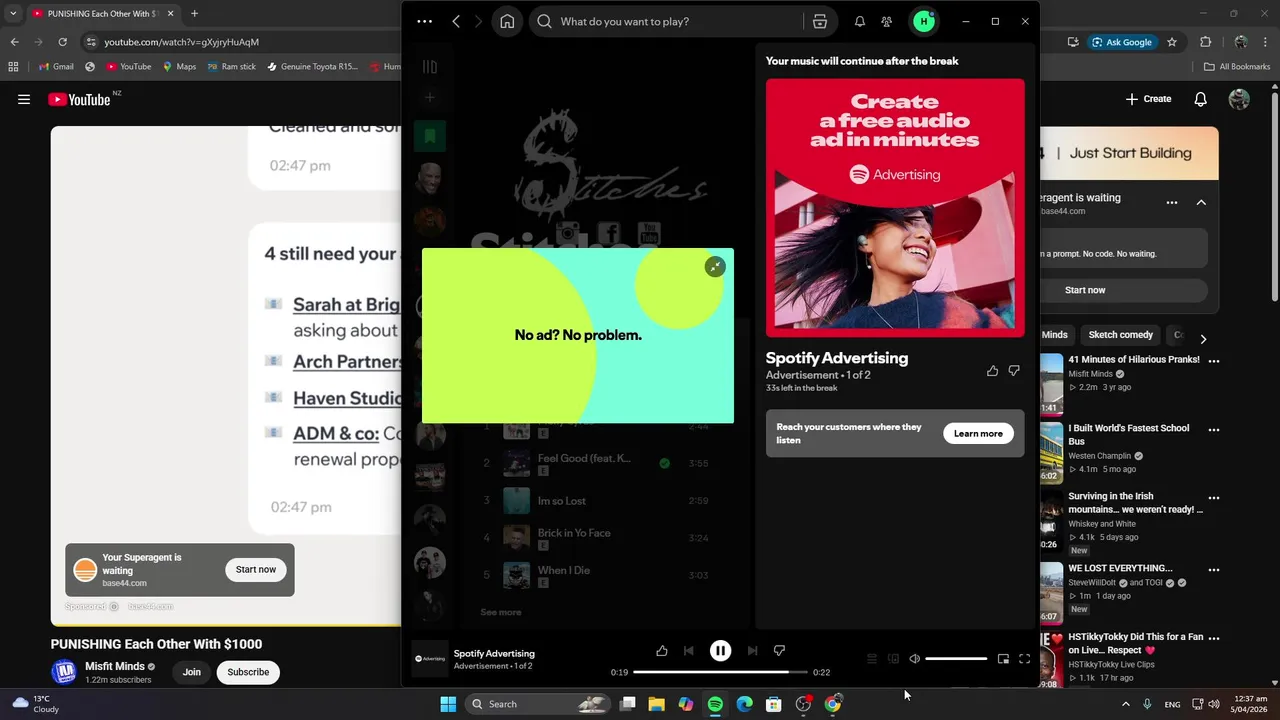This screenshot has height=720, width=1280.
Task: Open Spotify miniplayer
Action: [x=1003, y=659]
